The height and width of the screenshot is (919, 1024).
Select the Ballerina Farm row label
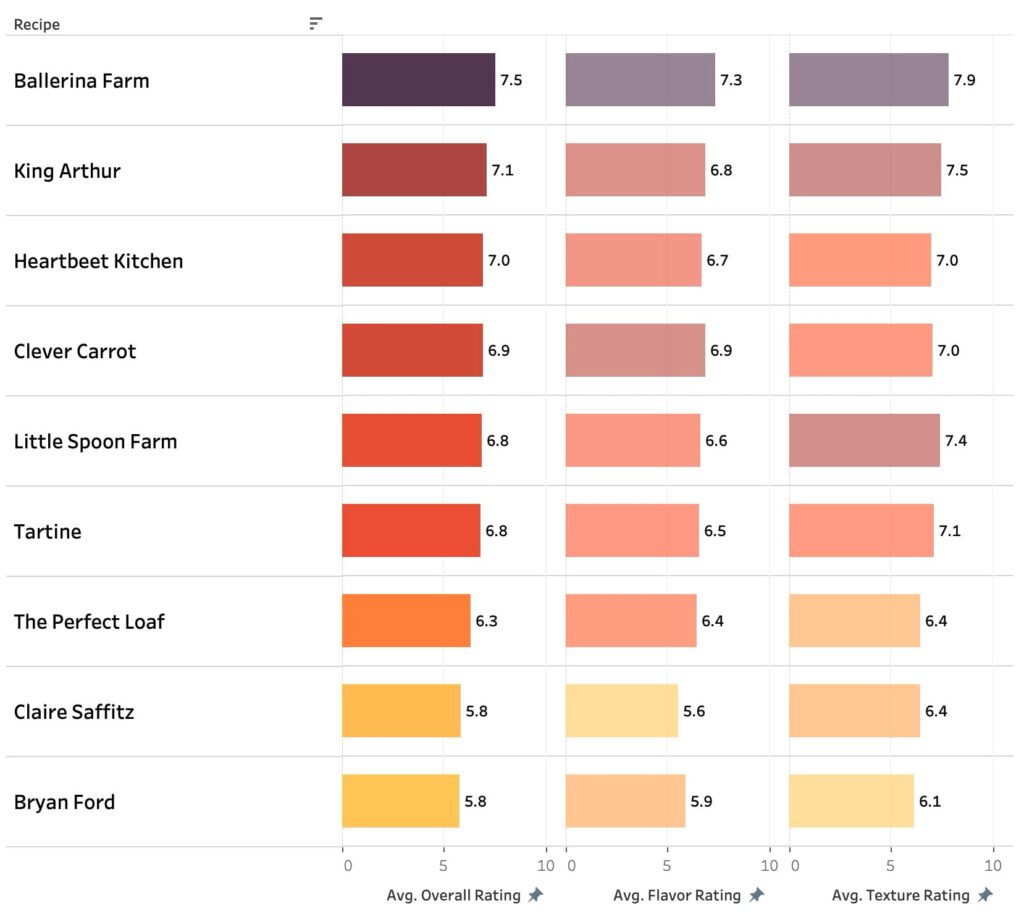pyautogui.click(x=82, y=81)
